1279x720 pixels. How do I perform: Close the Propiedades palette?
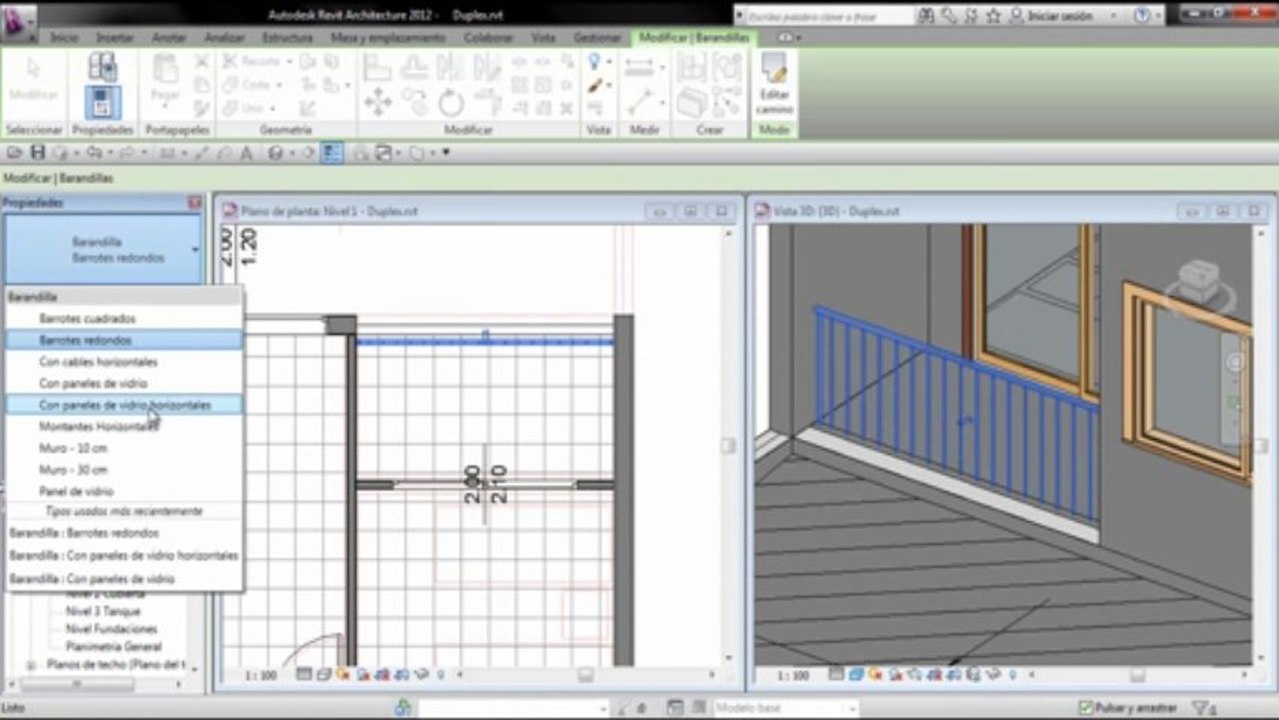pyautogui.click(x=195, y=203)
